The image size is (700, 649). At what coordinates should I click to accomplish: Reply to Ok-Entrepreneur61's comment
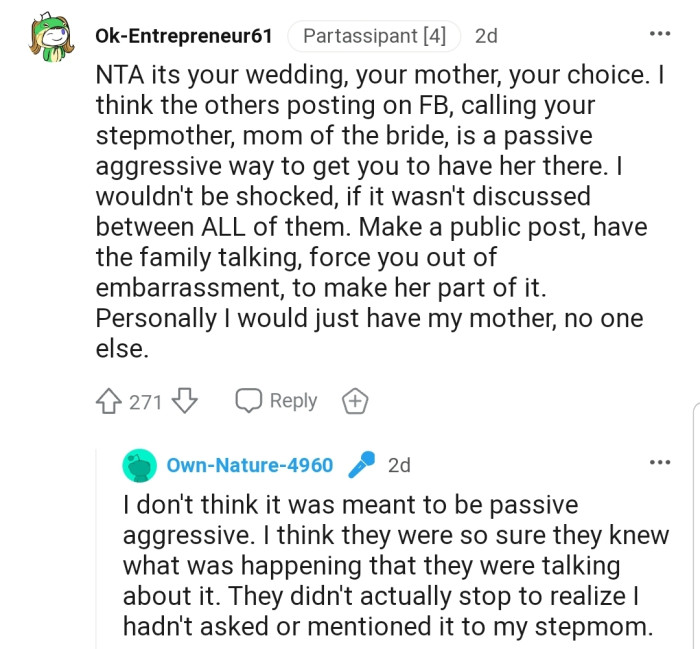click(x=276, y=401)
